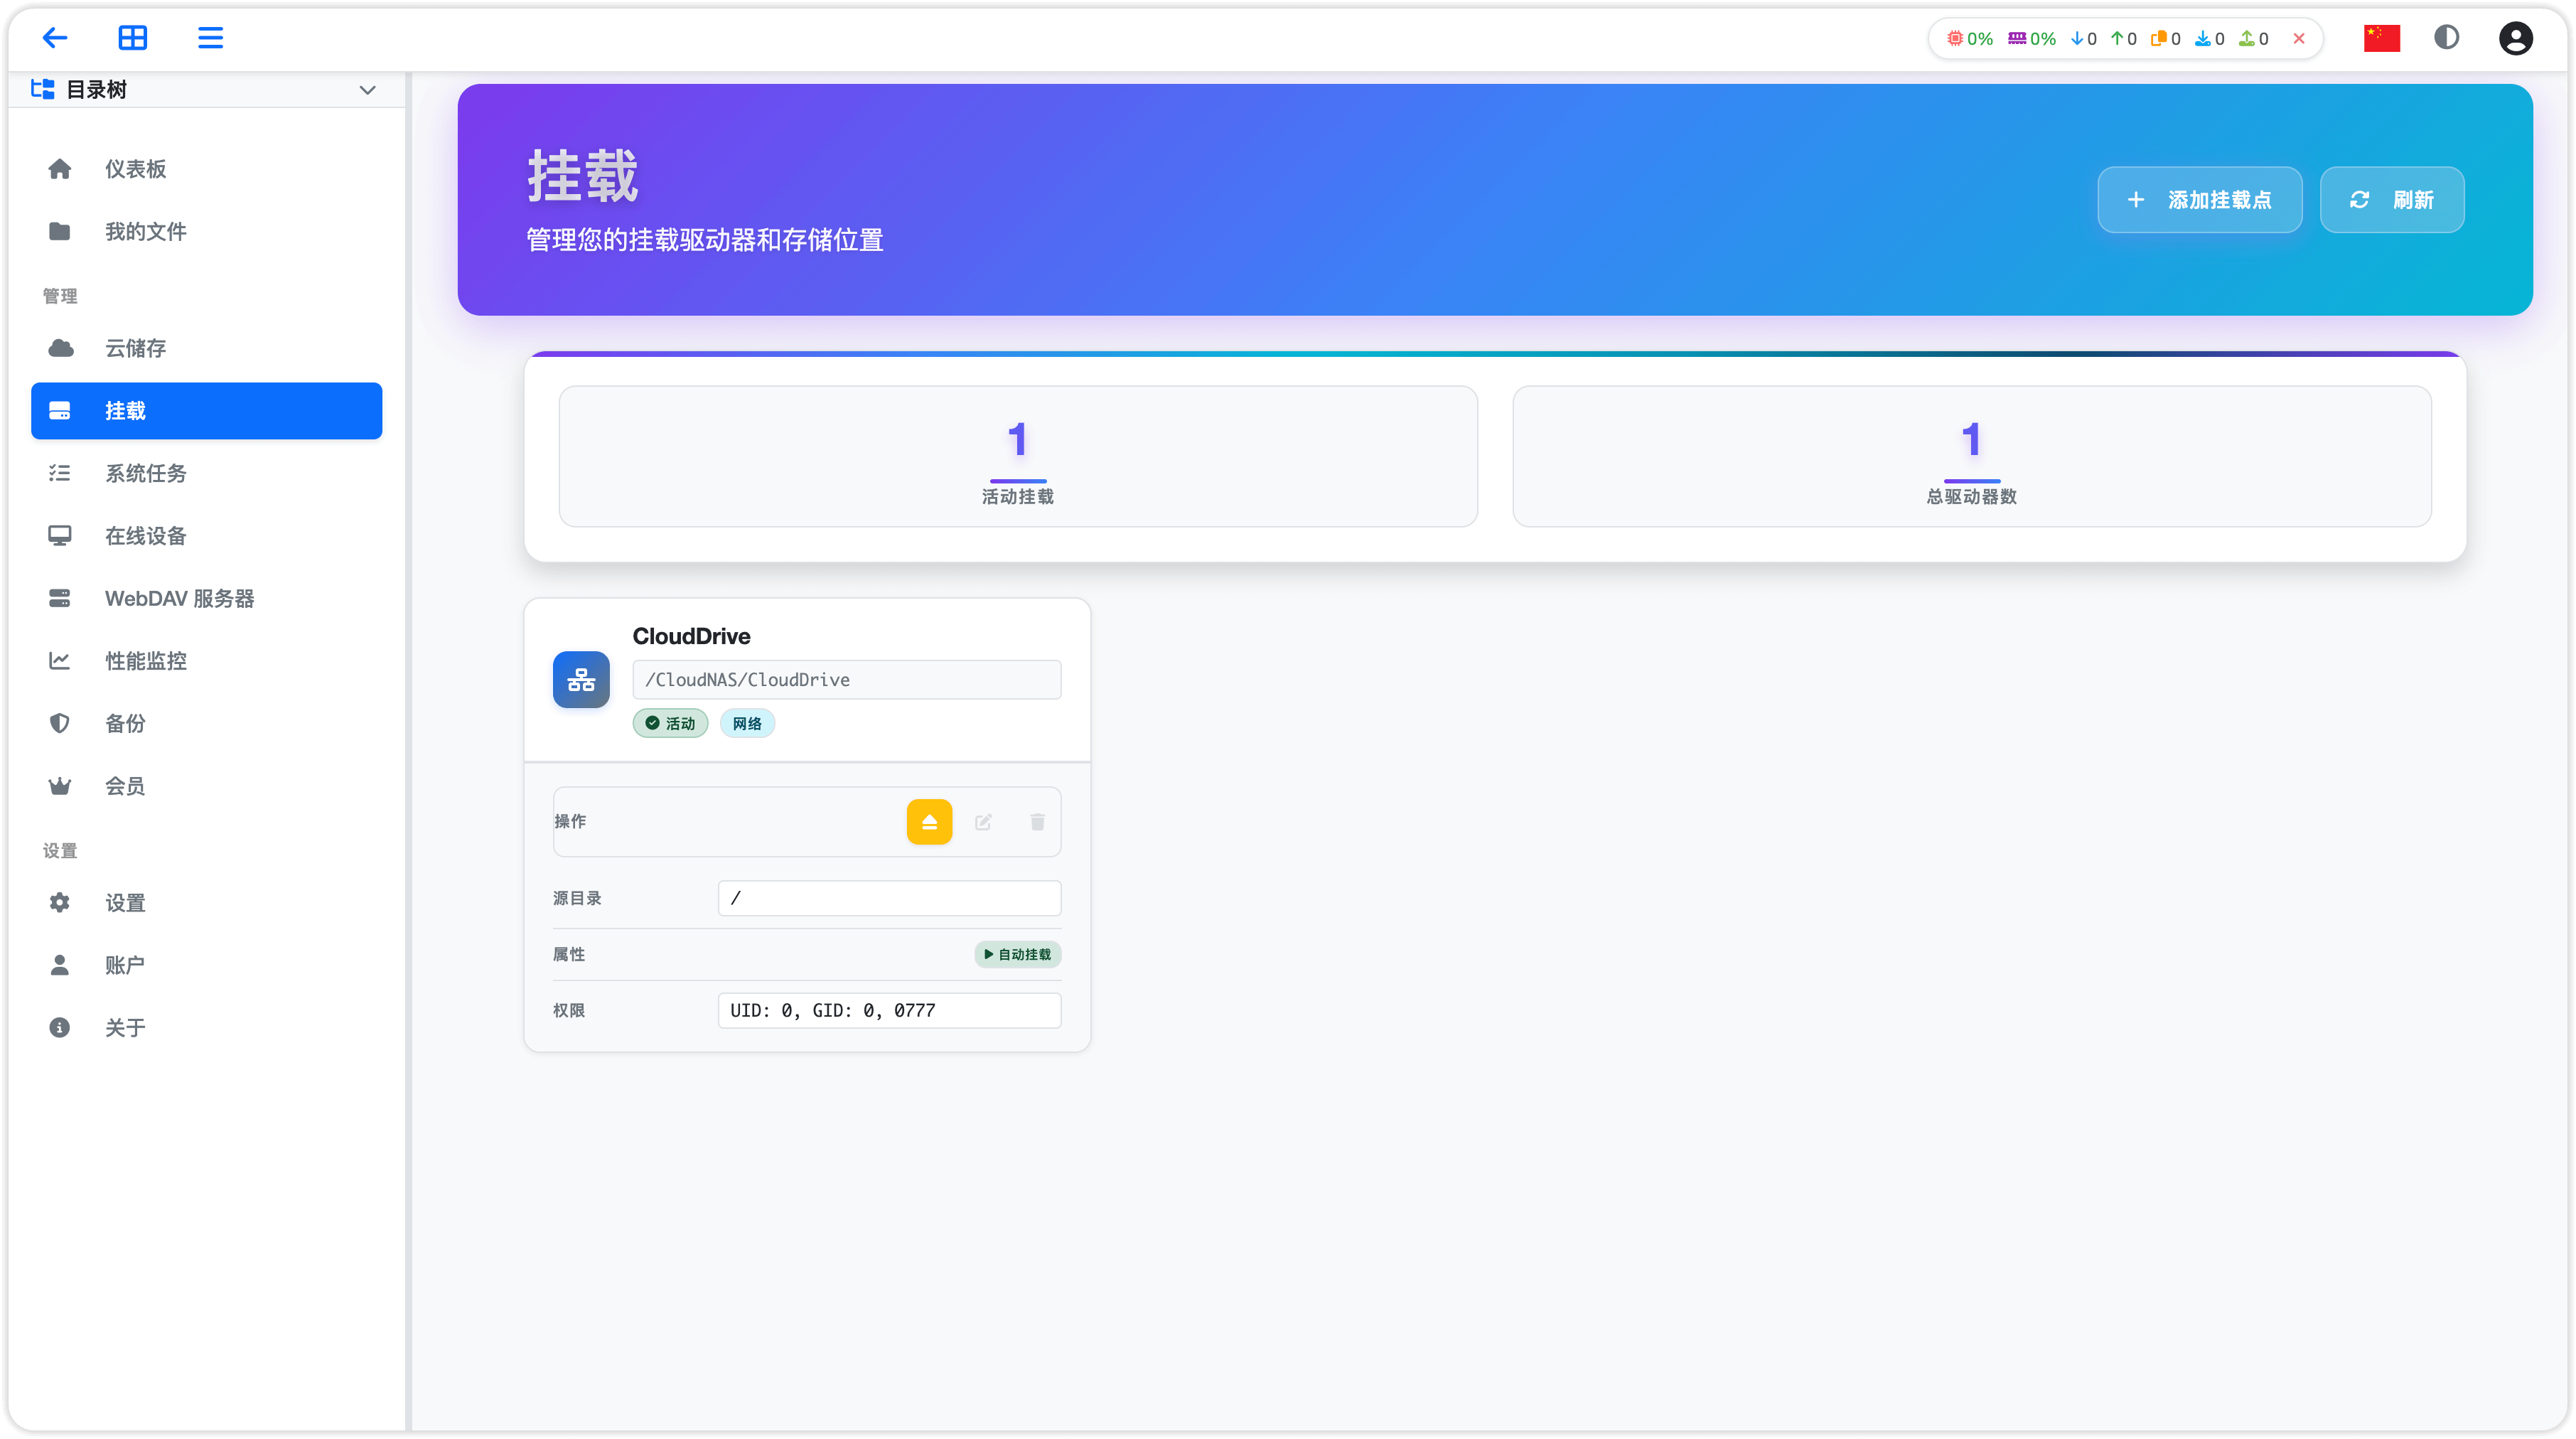Click the trash delete mount icon
The image size is (2576, 1439).
click(1037, 822)
